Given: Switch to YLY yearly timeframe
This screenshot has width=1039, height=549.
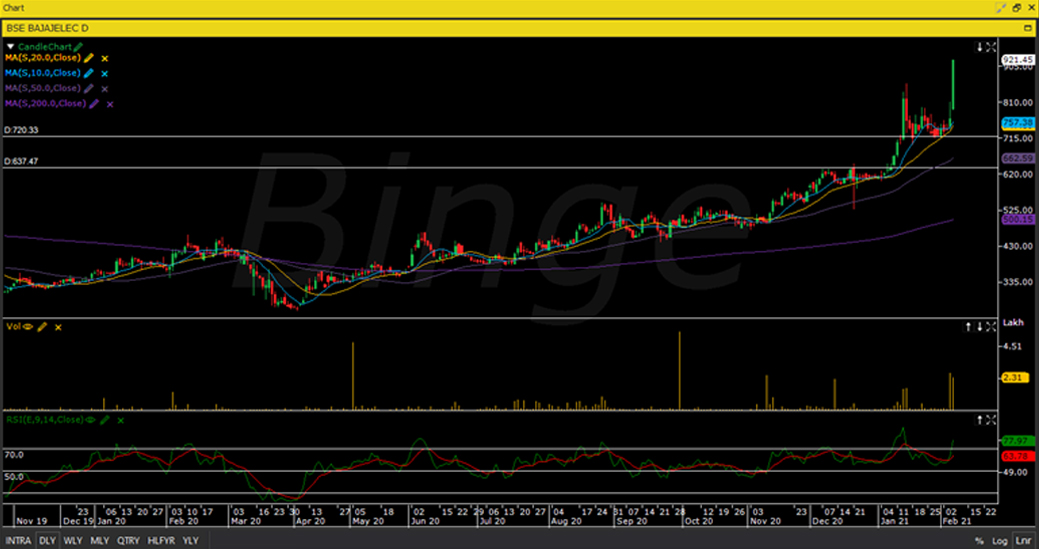Looking at the screenshot, I should tap(191, 540).
